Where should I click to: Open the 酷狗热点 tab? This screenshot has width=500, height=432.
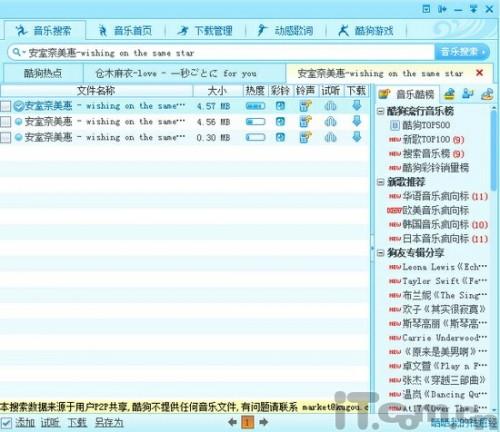coord(43,73)
